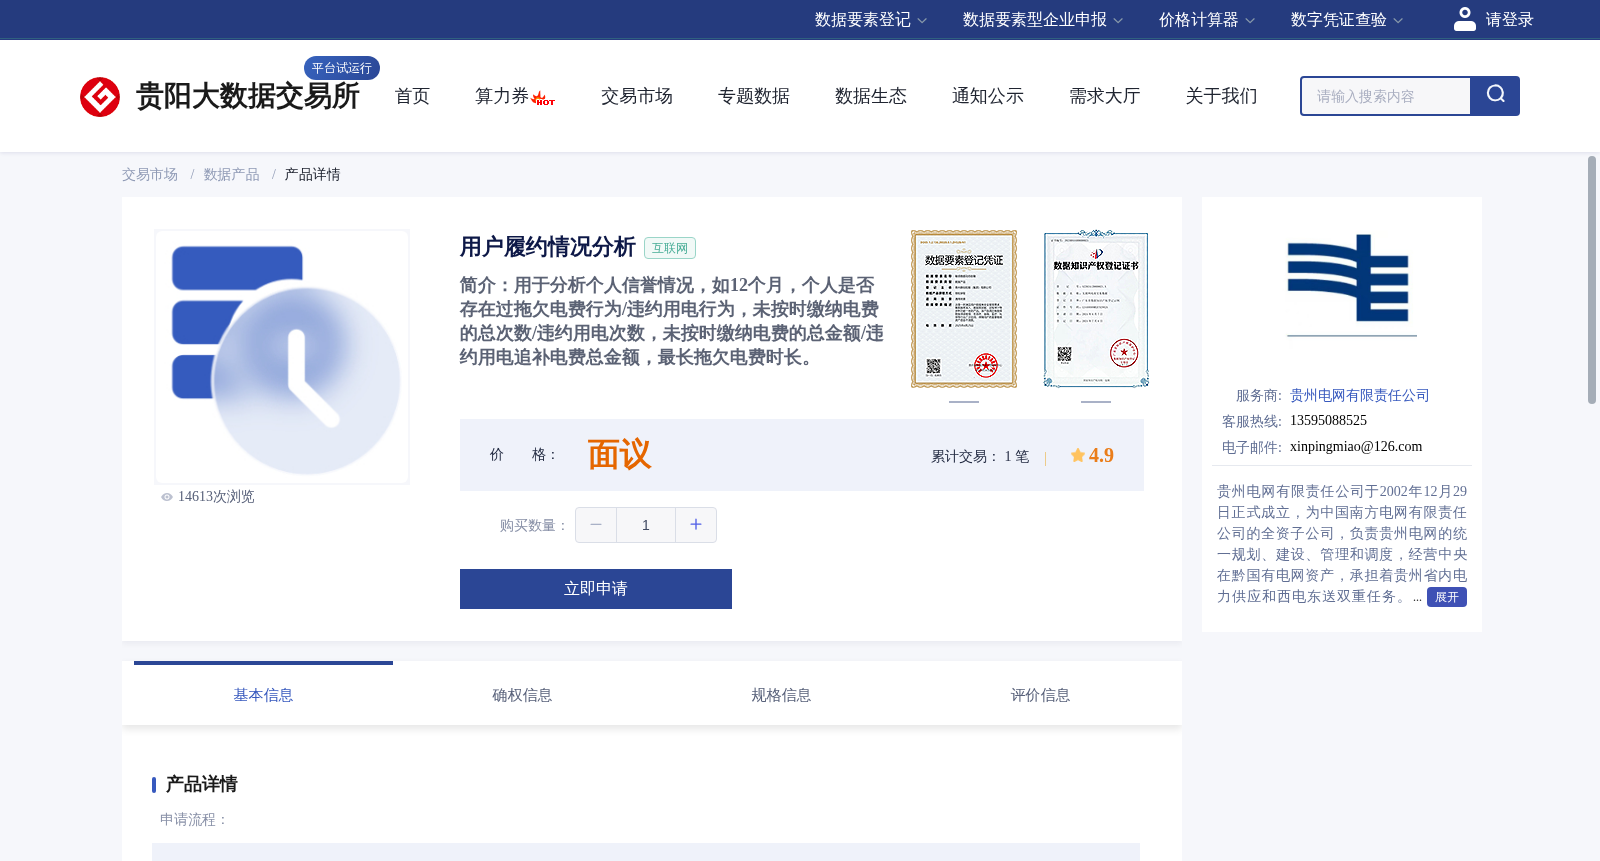The height and width of the screenshot is (861, 1600).
Task: Click the 数据产品 breadcrumb link
Action: 232,175
